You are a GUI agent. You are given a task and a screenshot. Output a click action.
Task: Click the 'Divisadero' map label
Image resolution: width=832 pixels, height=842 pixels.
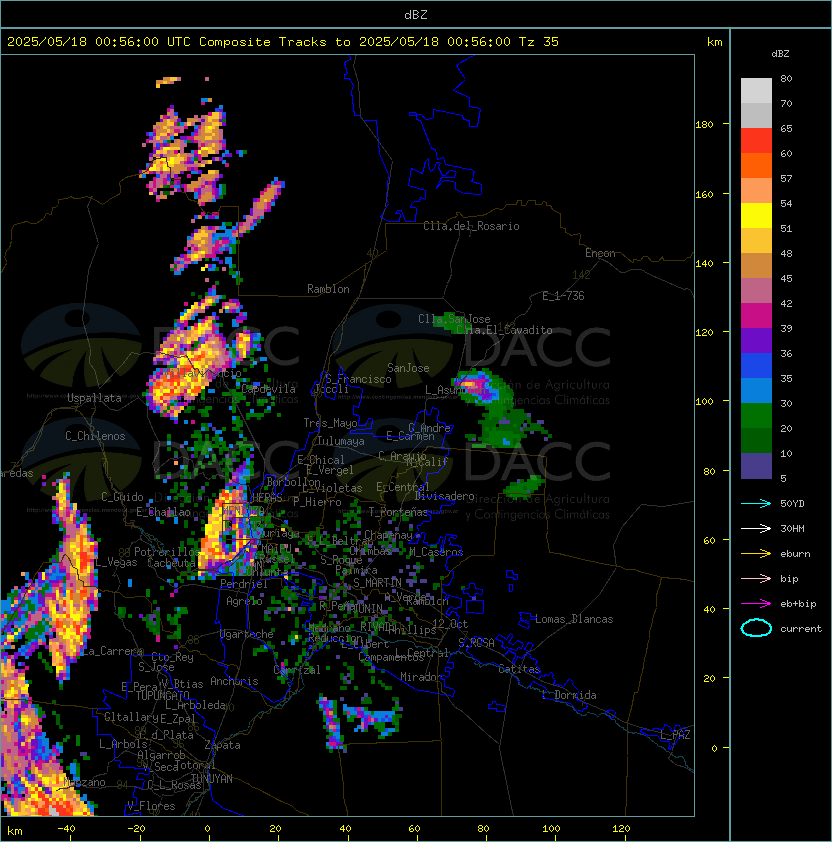pyautogui.click(x=444, y=496)
